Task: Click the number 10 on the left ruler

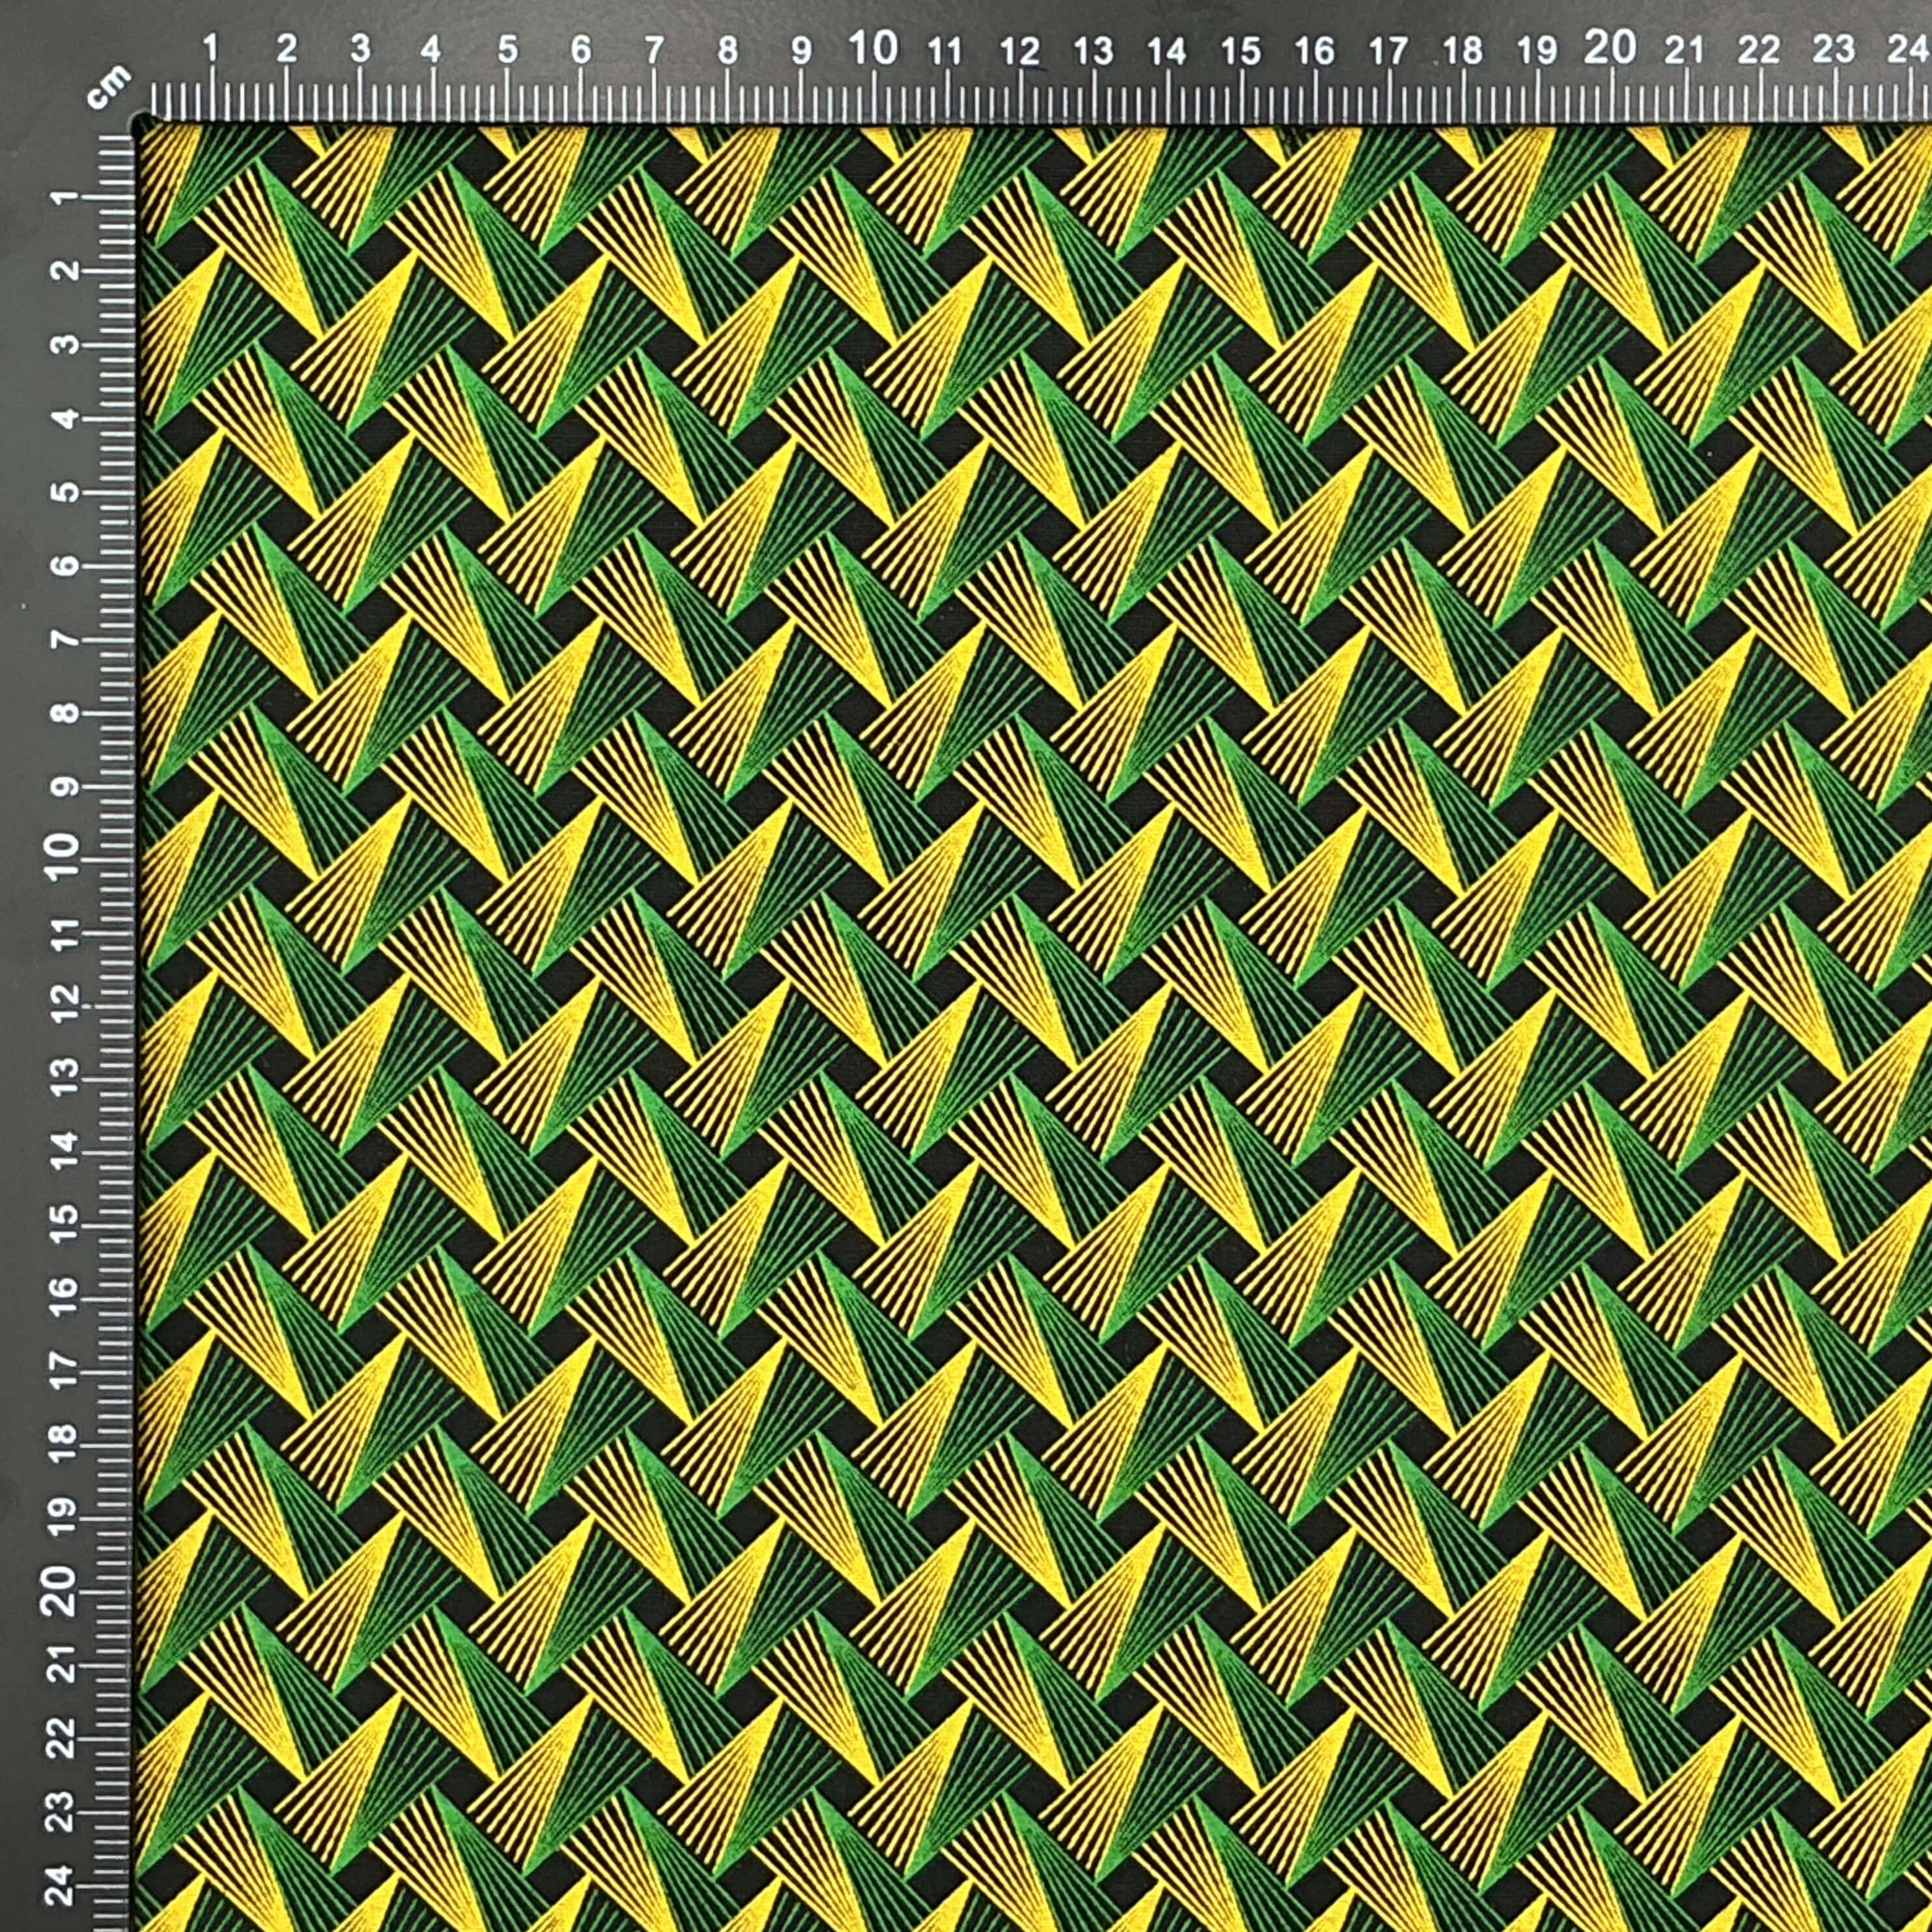Action: (62, 856)
